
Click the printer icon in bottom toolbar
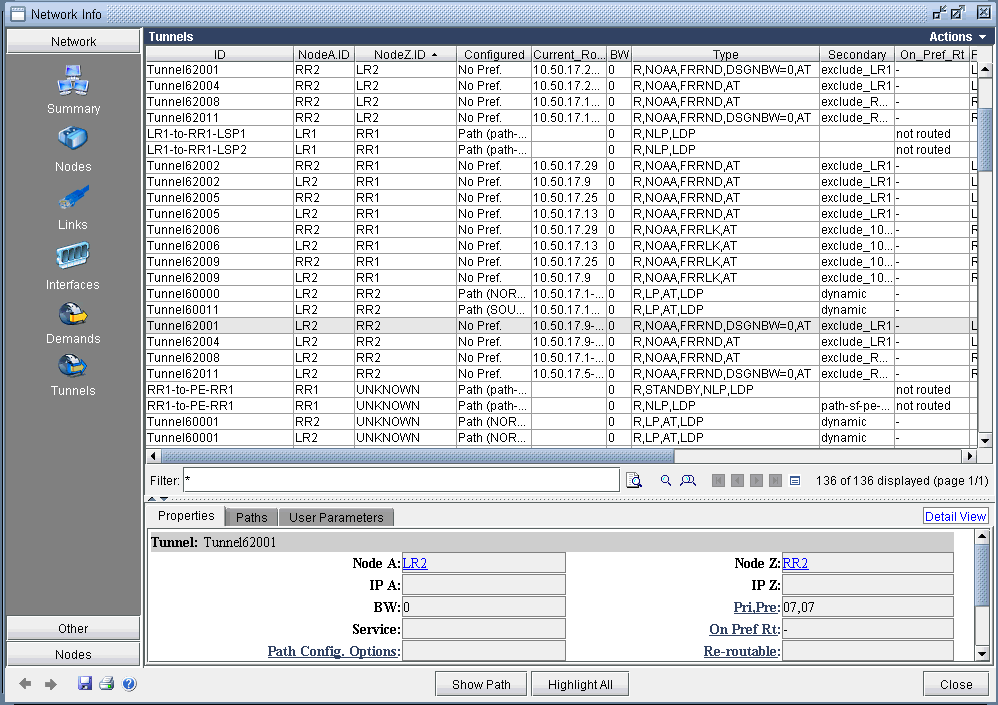(x=106, y=684)
